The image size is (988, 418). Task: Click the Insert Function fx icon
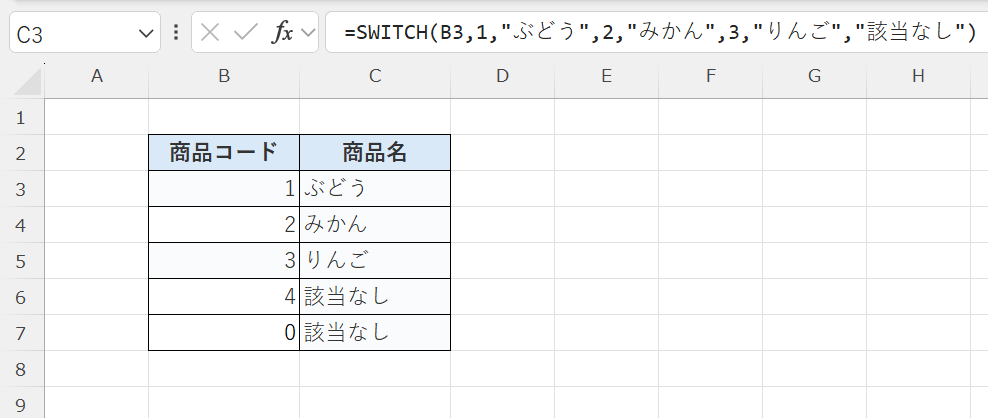(x=283, y=32)
